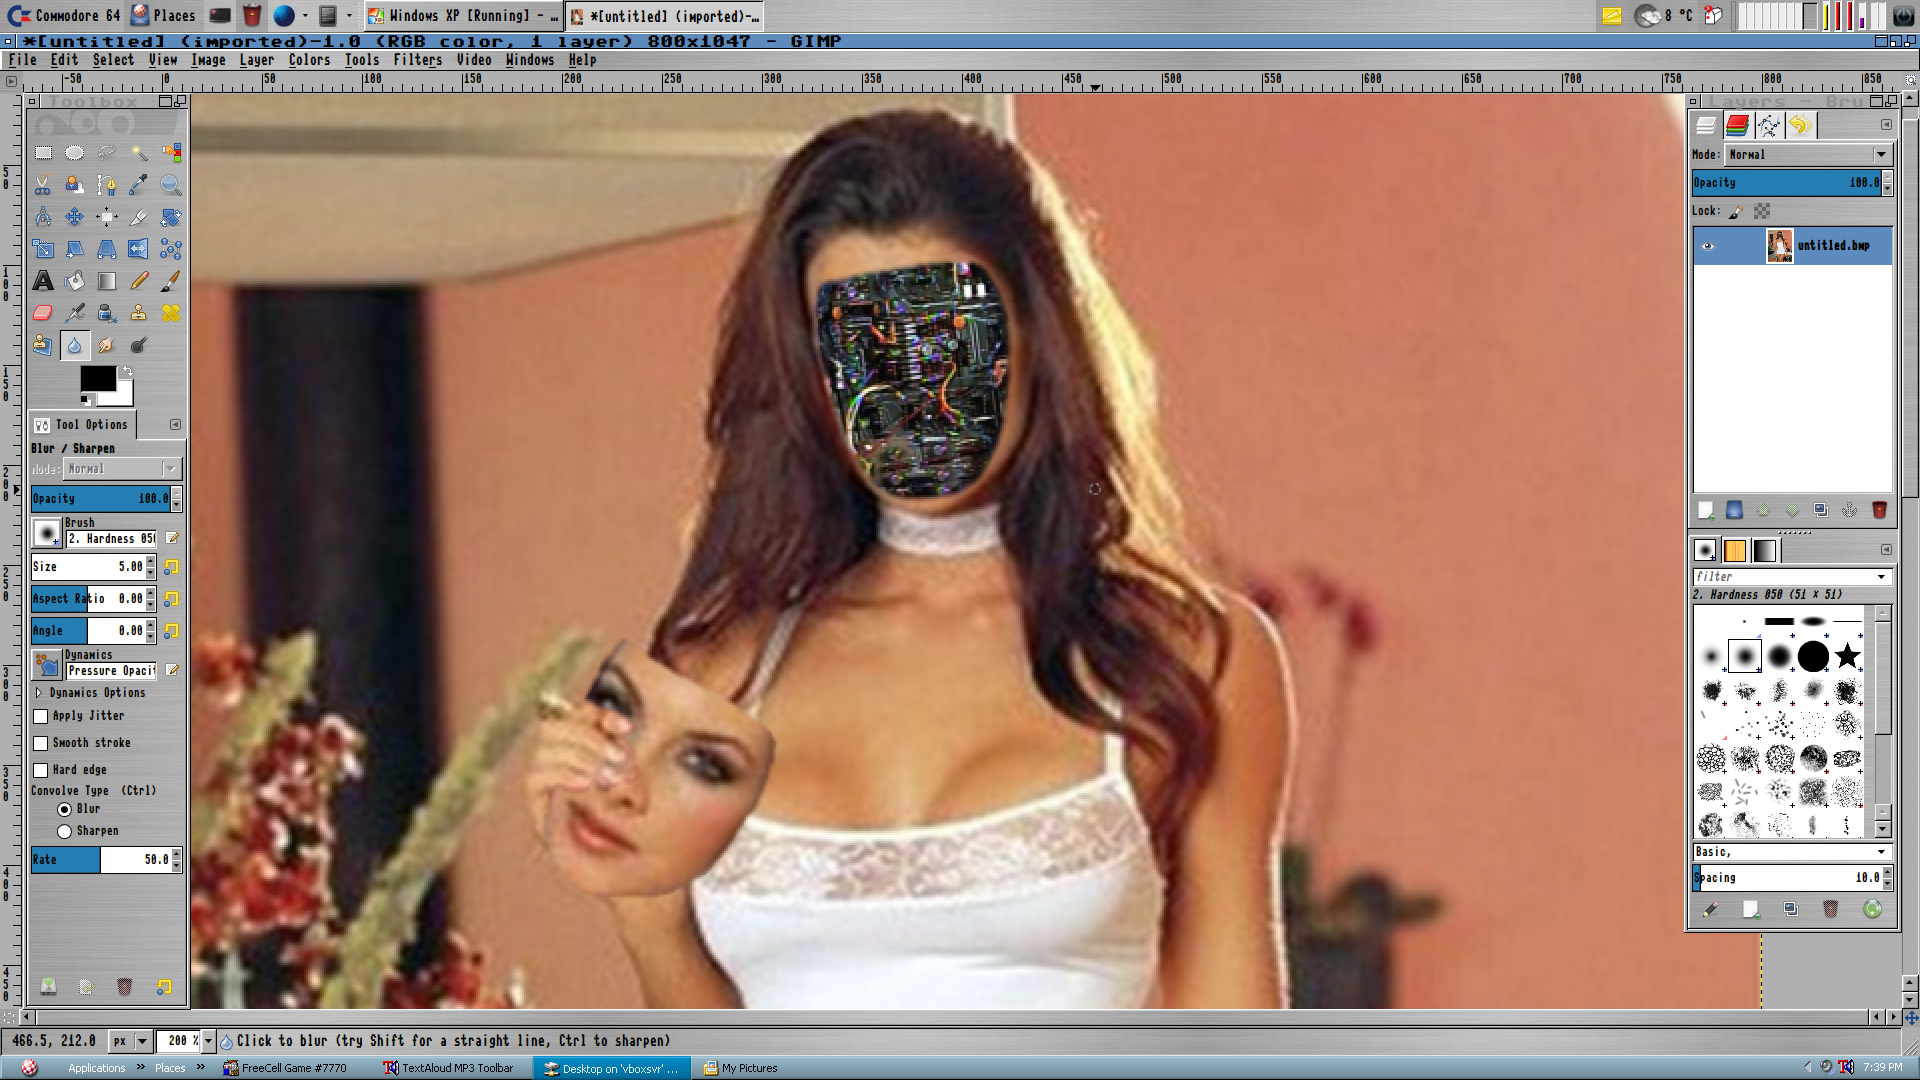
Task: Select the Paths tool
Action: 107,185
